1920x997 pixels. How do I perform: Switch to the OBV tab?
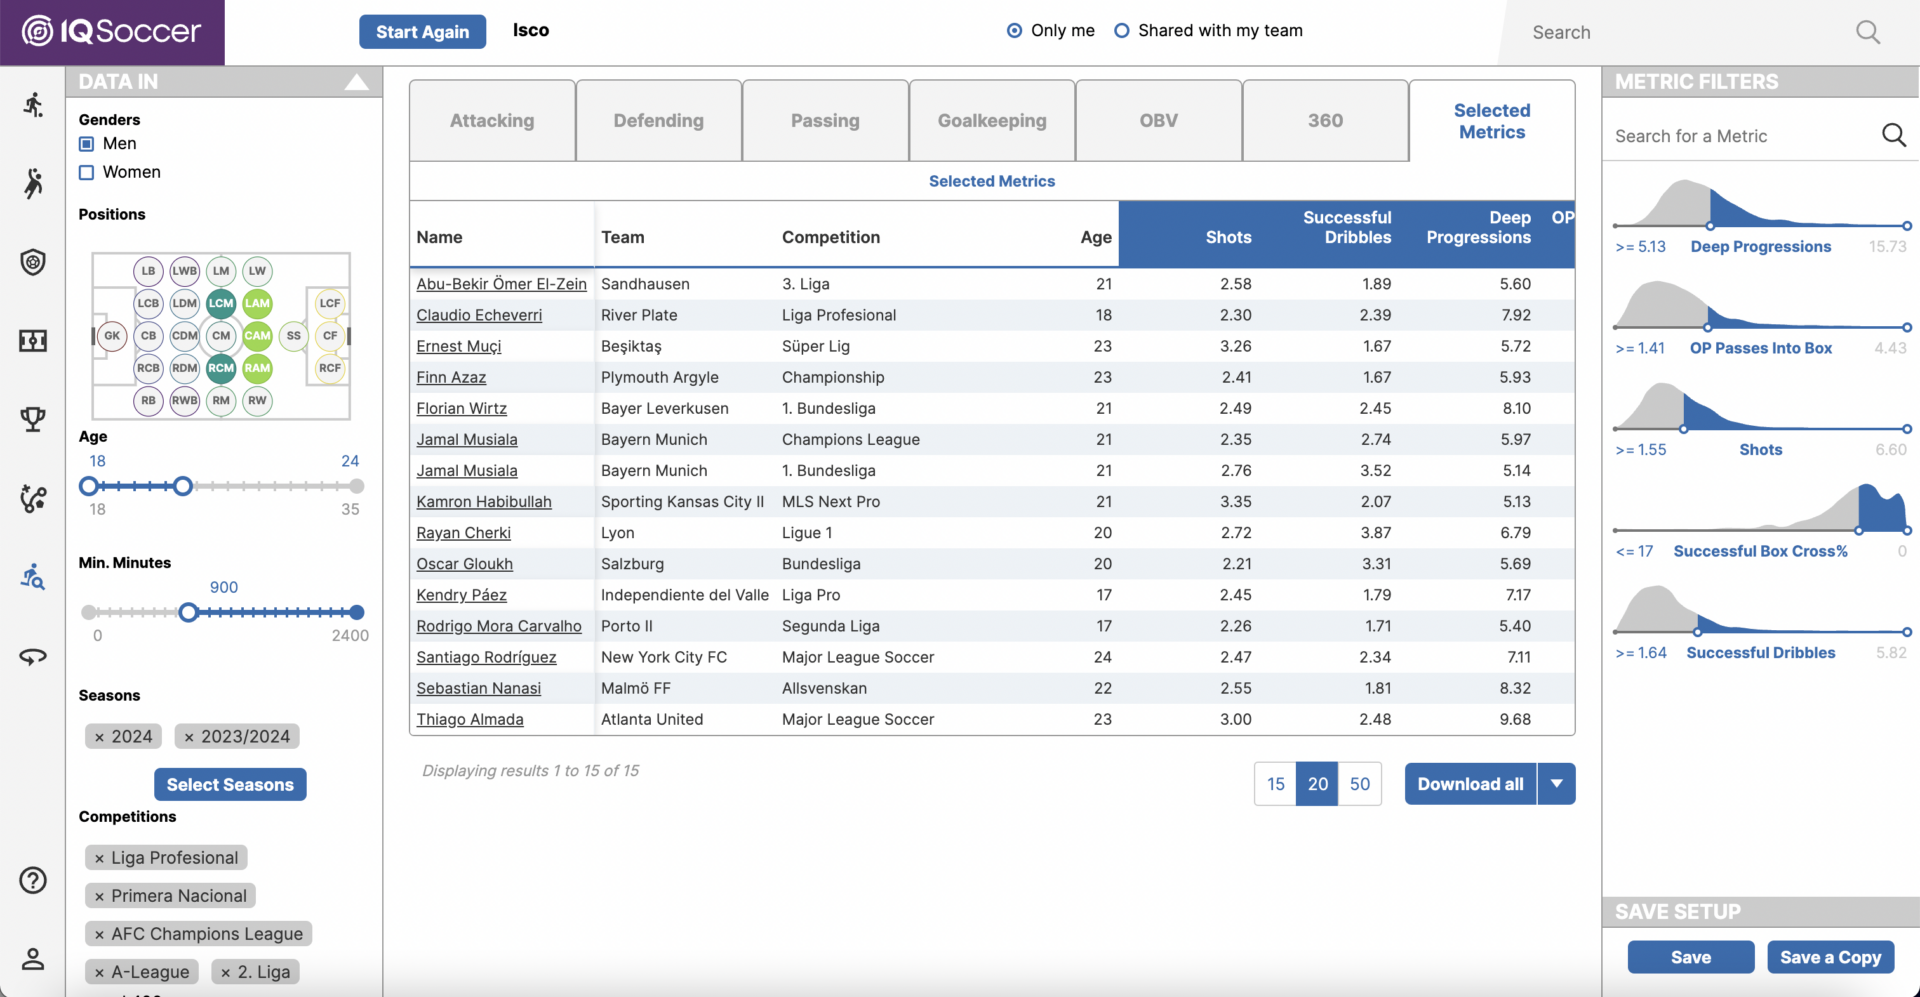click(1159, 120)
